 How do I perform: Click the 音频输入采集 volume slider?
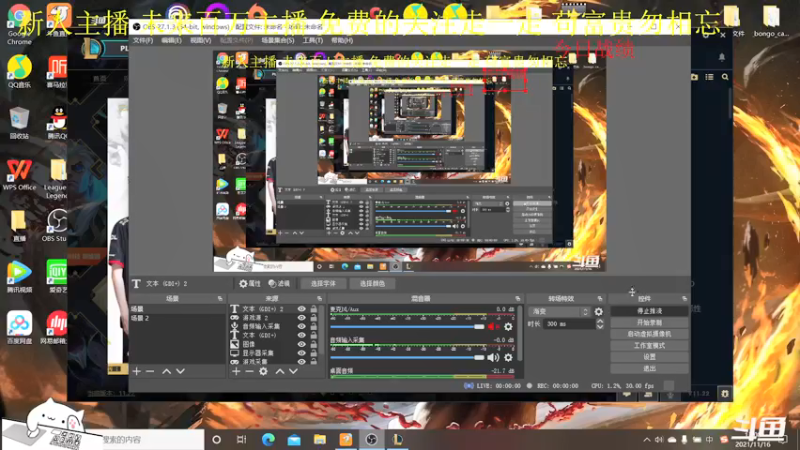(407, 358)
